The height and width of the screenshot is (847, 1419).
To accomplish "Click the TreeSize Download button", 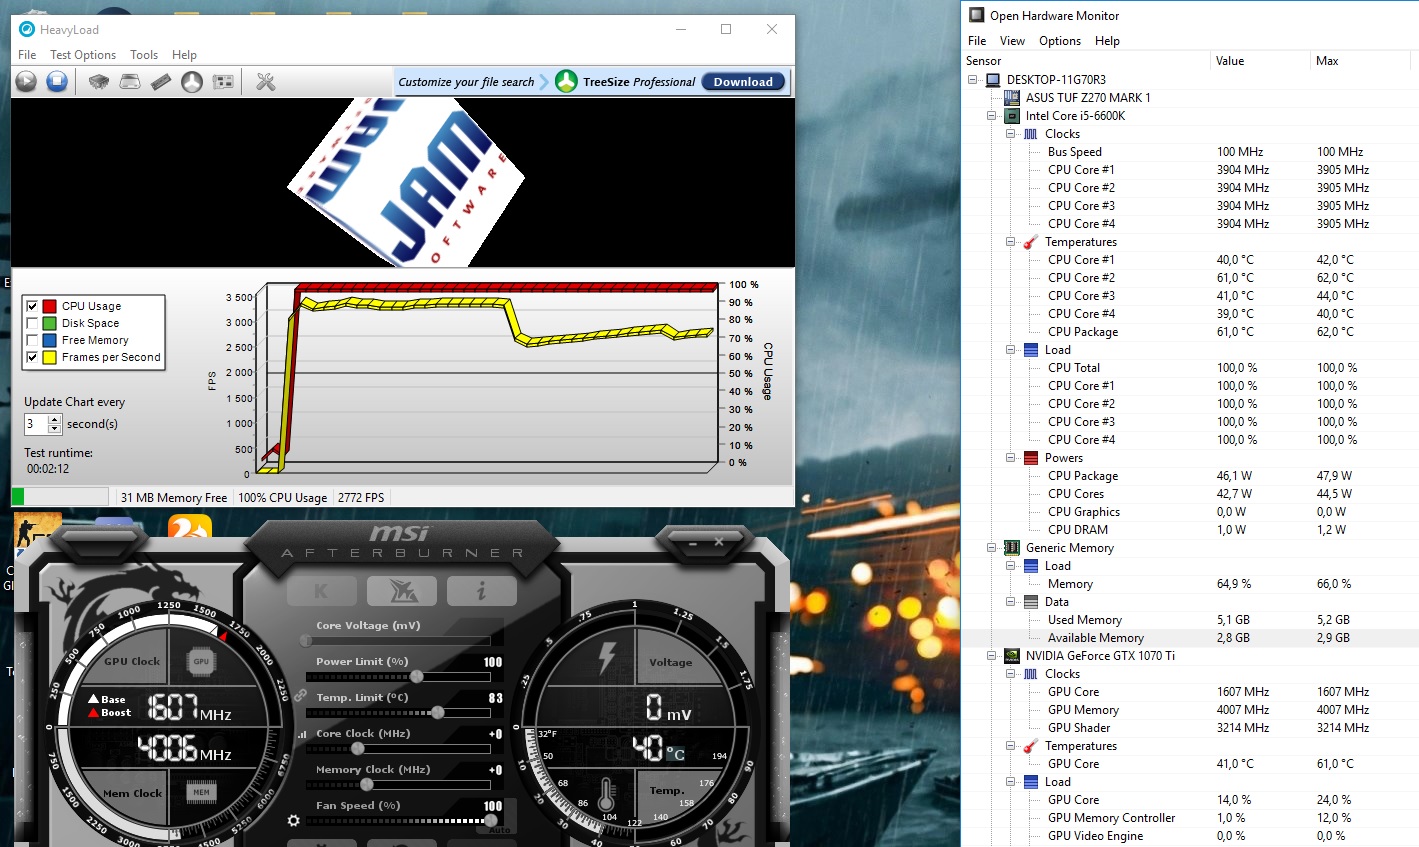I will (743, 82).
